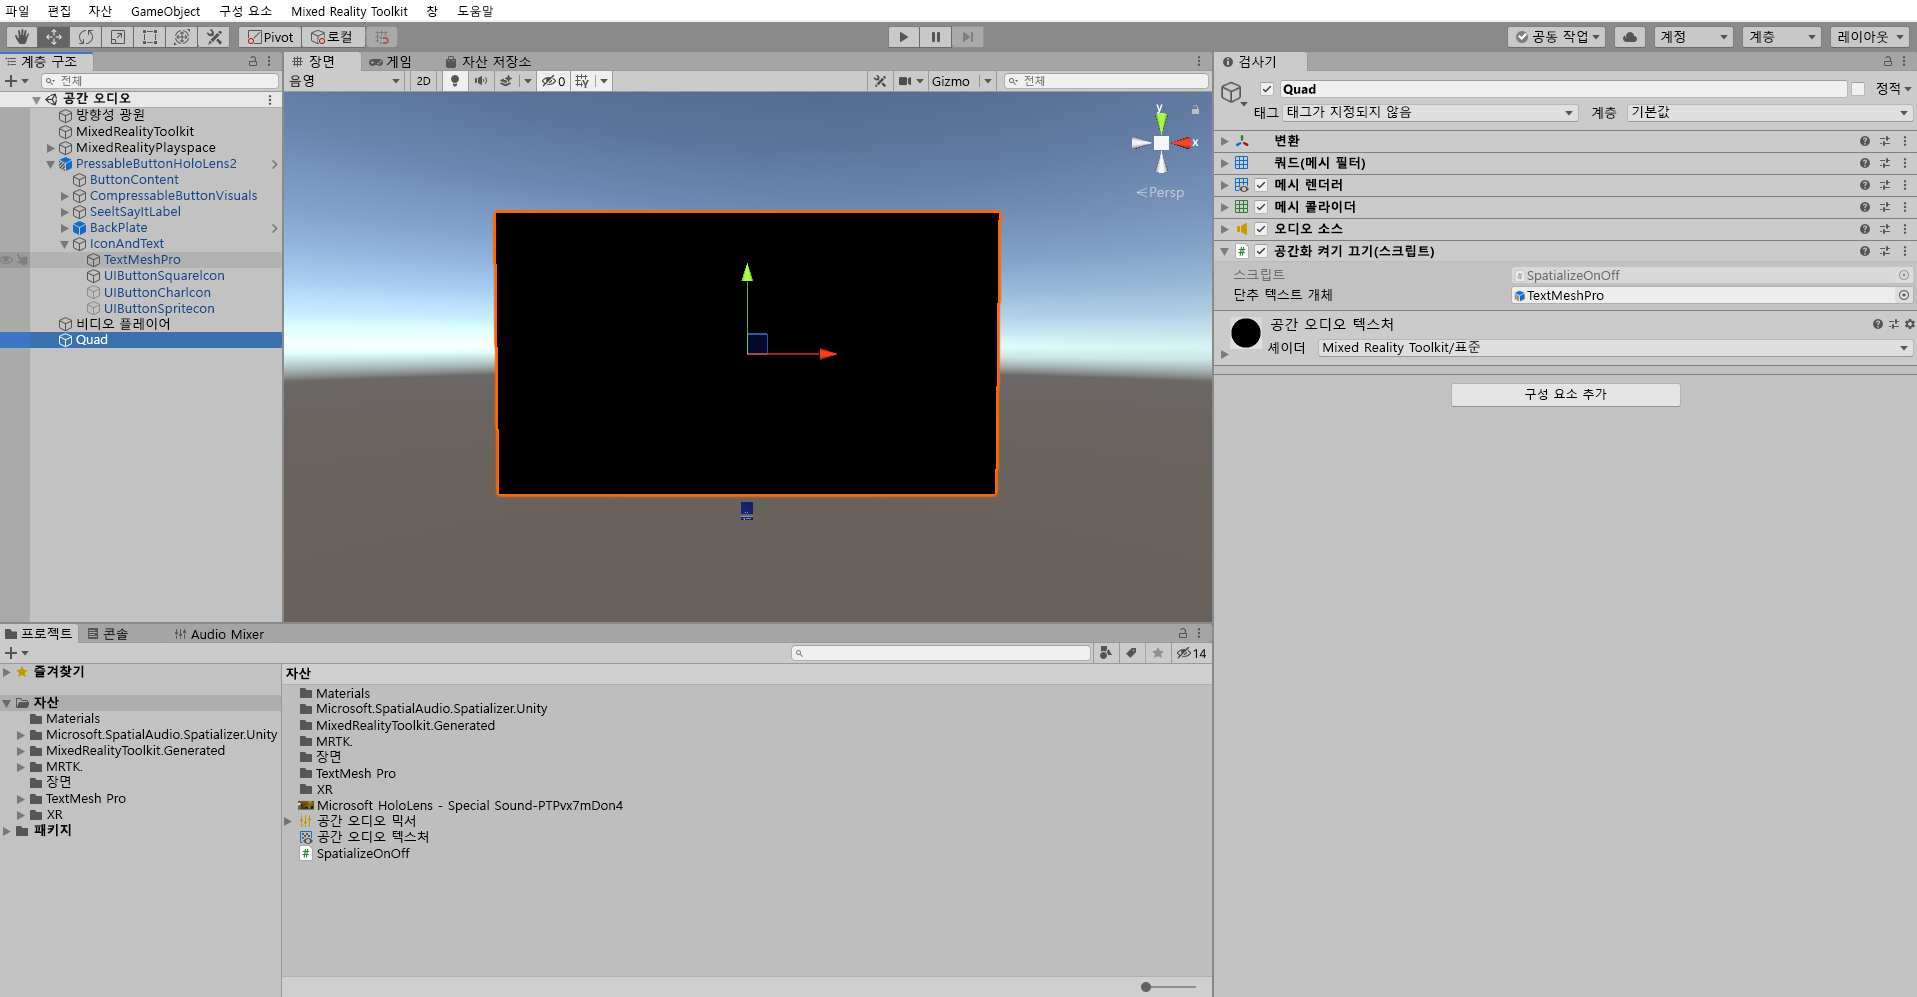Disable the Quad active checkbox

tap(1267, 89)
